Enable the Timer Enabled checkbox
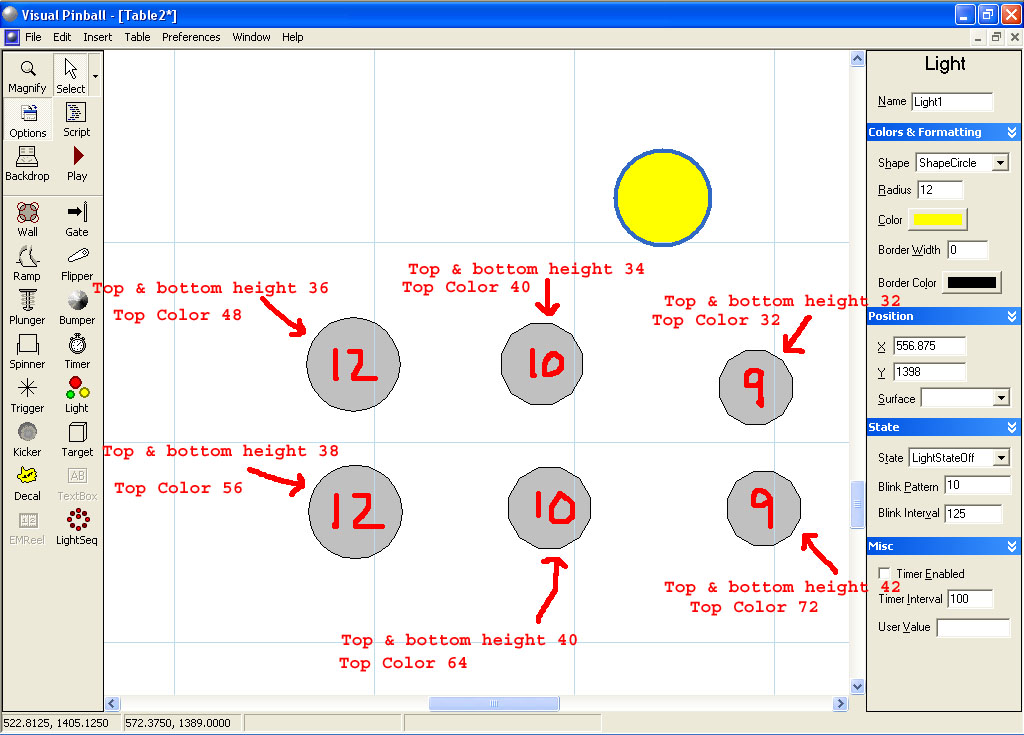This screenshot has height=735, width=1024. (x=884, y=574)
